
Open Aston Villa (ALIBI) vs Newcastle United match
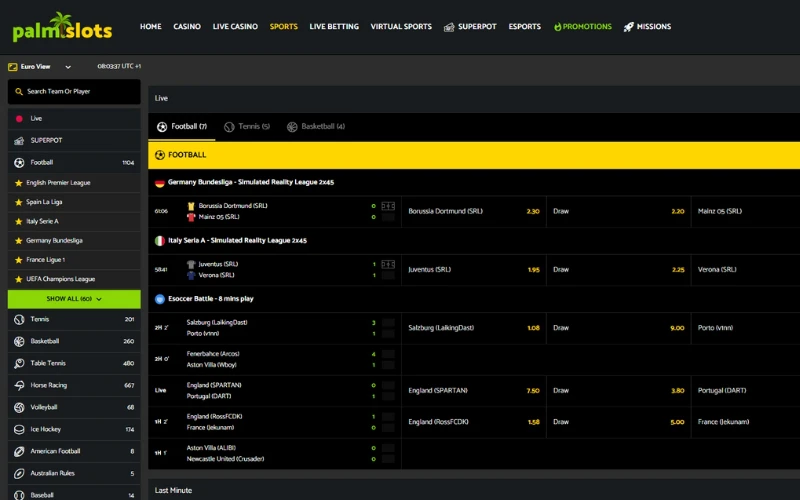coord(274,454)
